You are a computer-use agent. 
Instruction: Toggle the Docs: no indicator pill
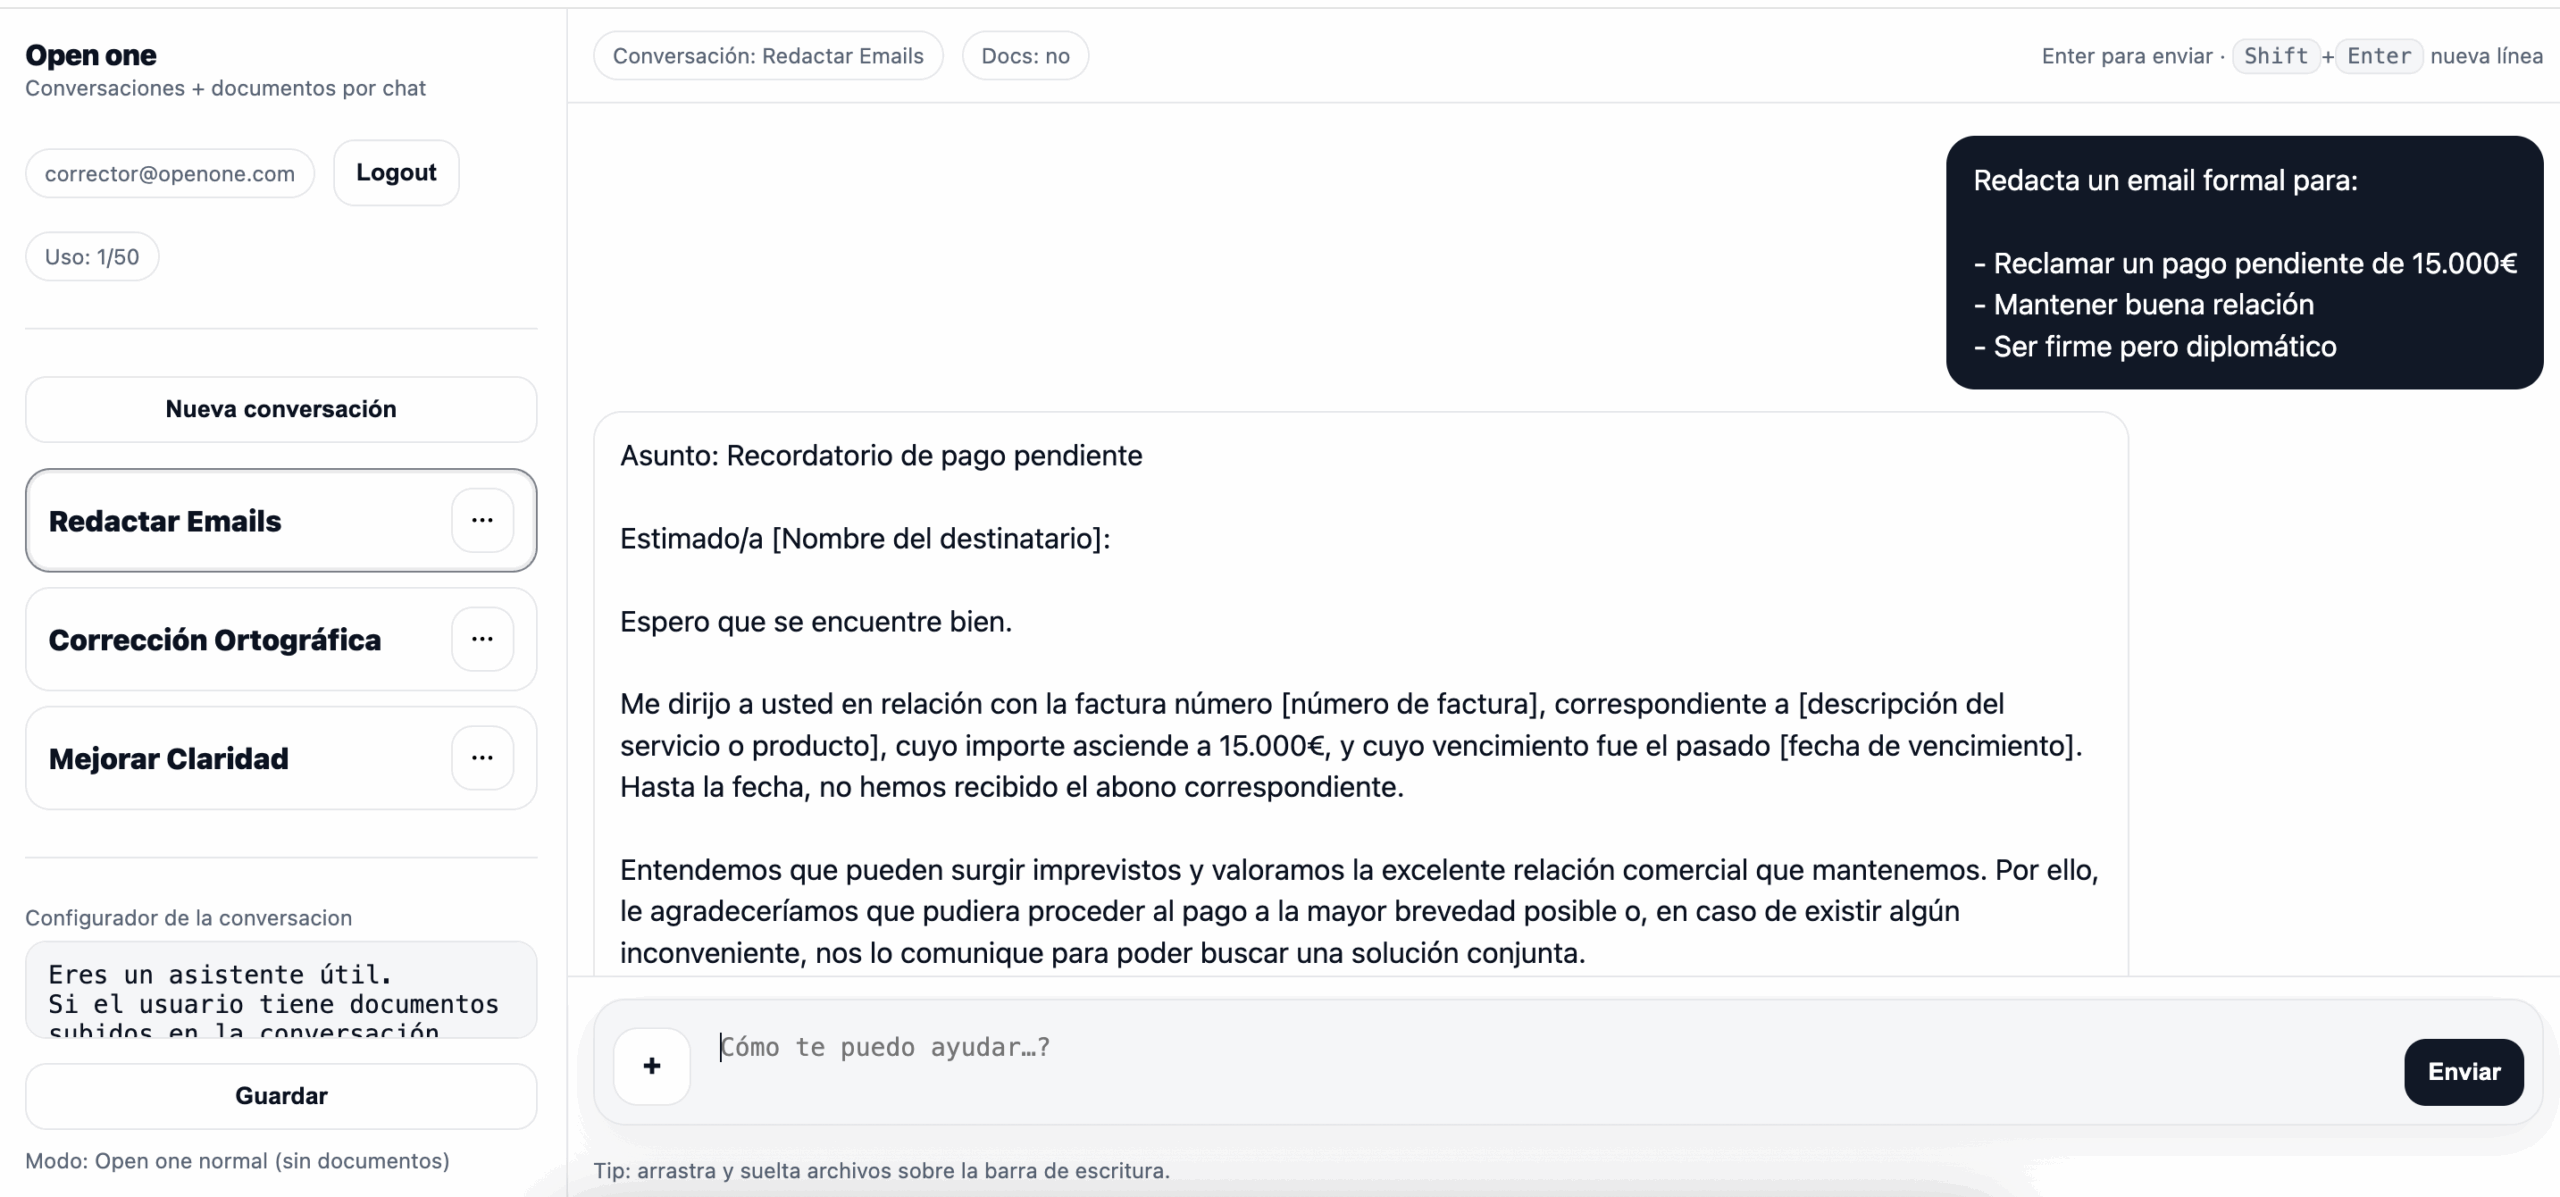(1024, 55)
